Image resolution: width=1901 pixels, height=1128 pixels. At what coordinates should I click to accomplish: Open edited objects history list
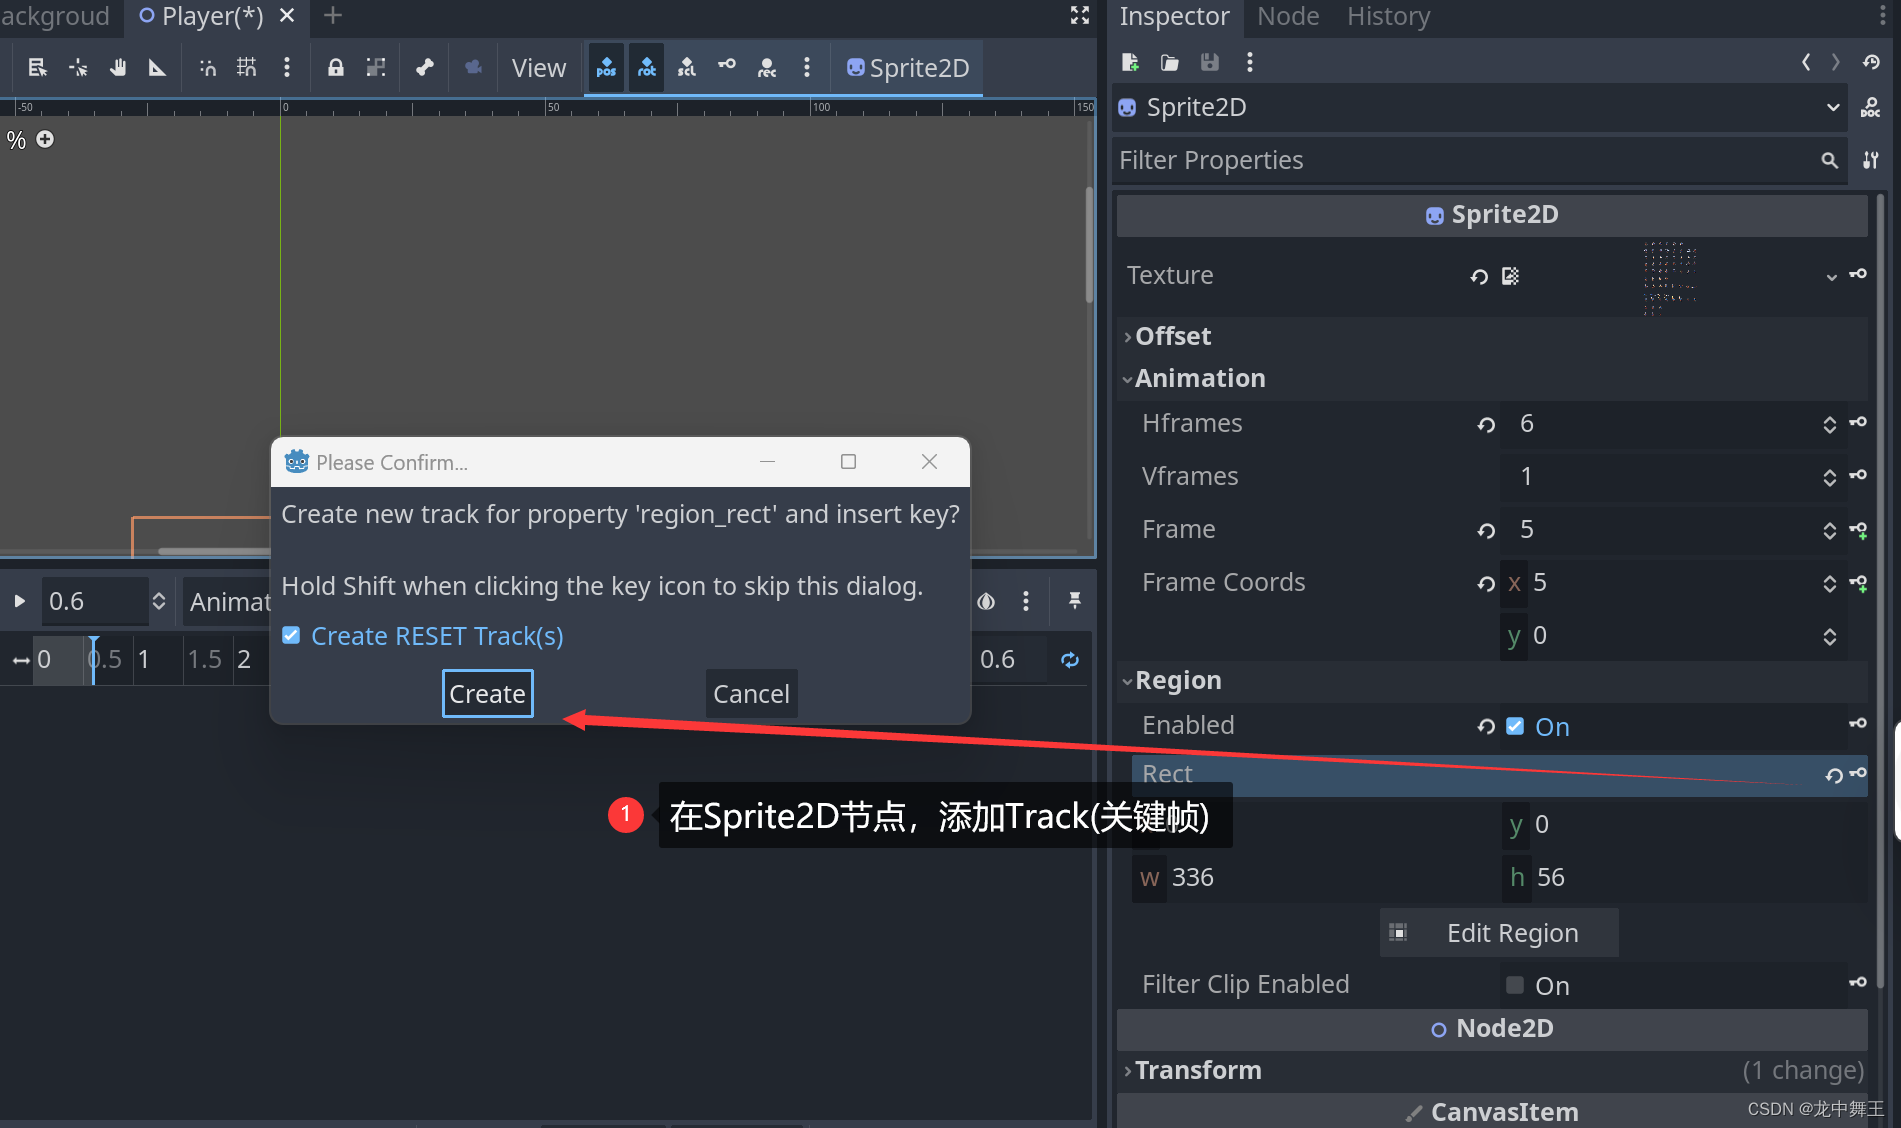pyautogui.click(x=1871, y=62)
